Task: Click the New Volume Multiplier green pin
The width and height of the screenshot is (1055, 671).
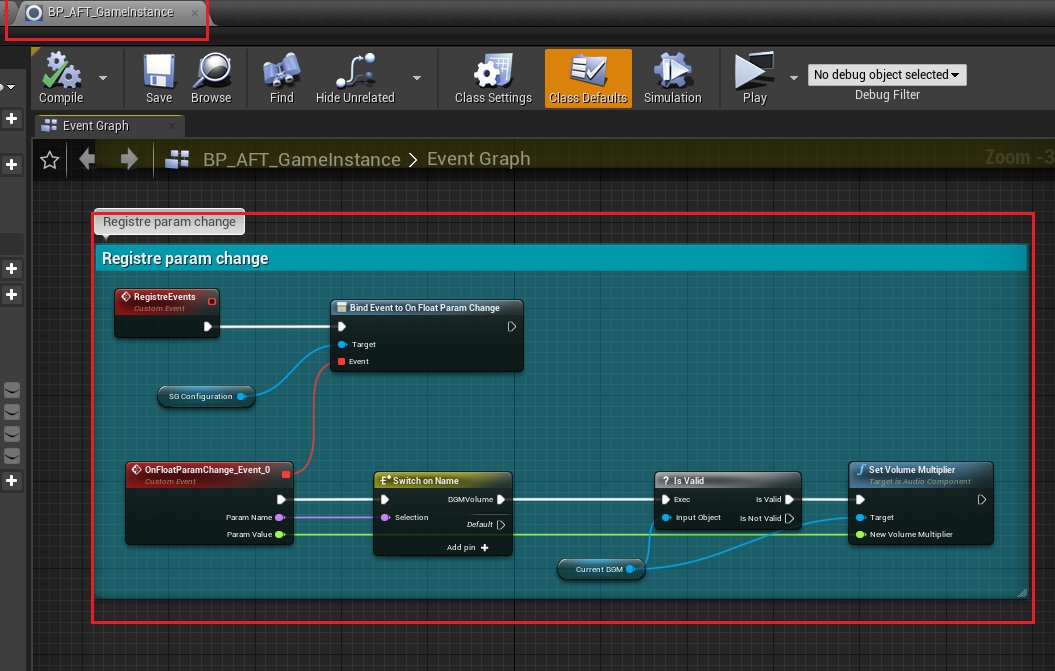Action: click(859, 535)
